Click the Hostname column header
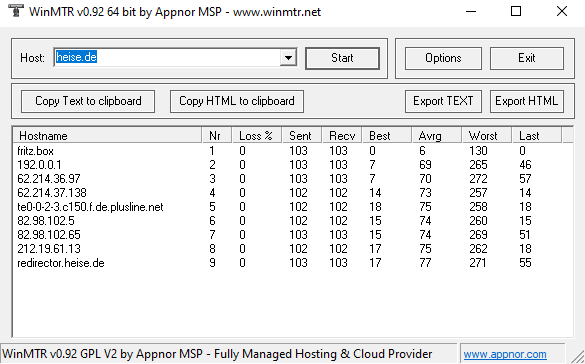 [x=108, y=136]
